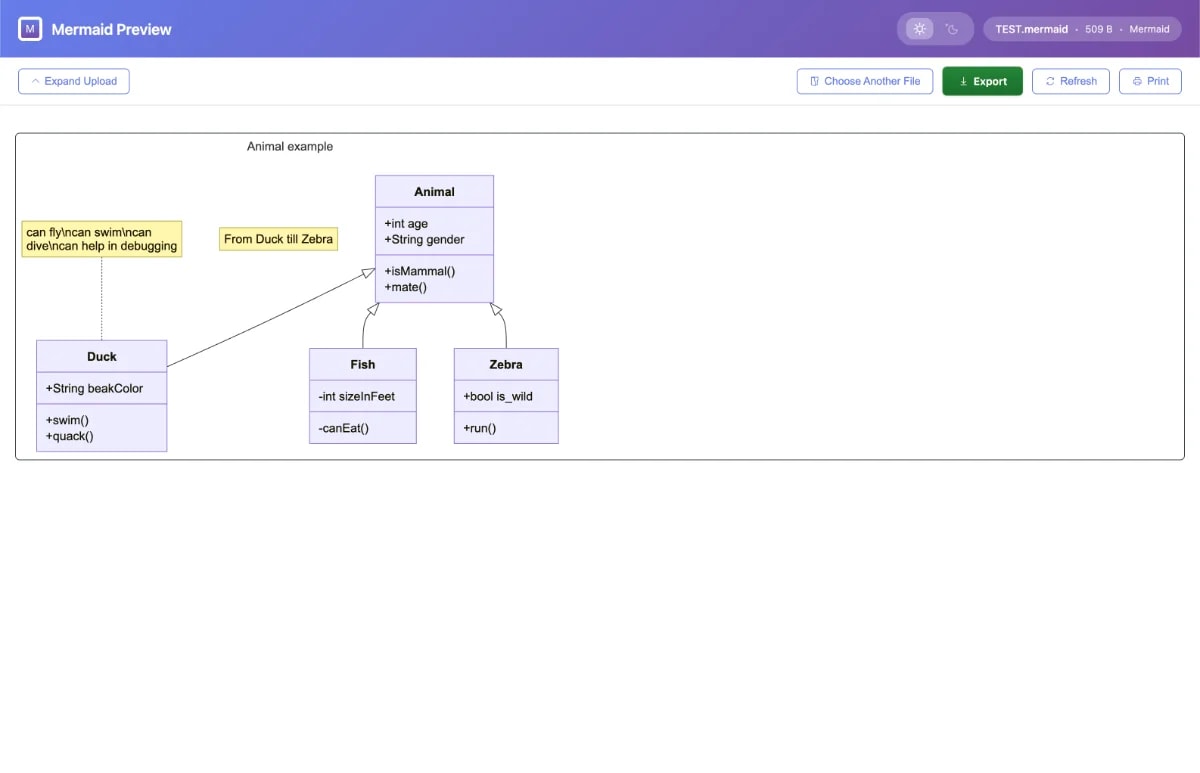The image size is (1200, 773).
Task: Expand the upload panel
Action: (74, 81)
